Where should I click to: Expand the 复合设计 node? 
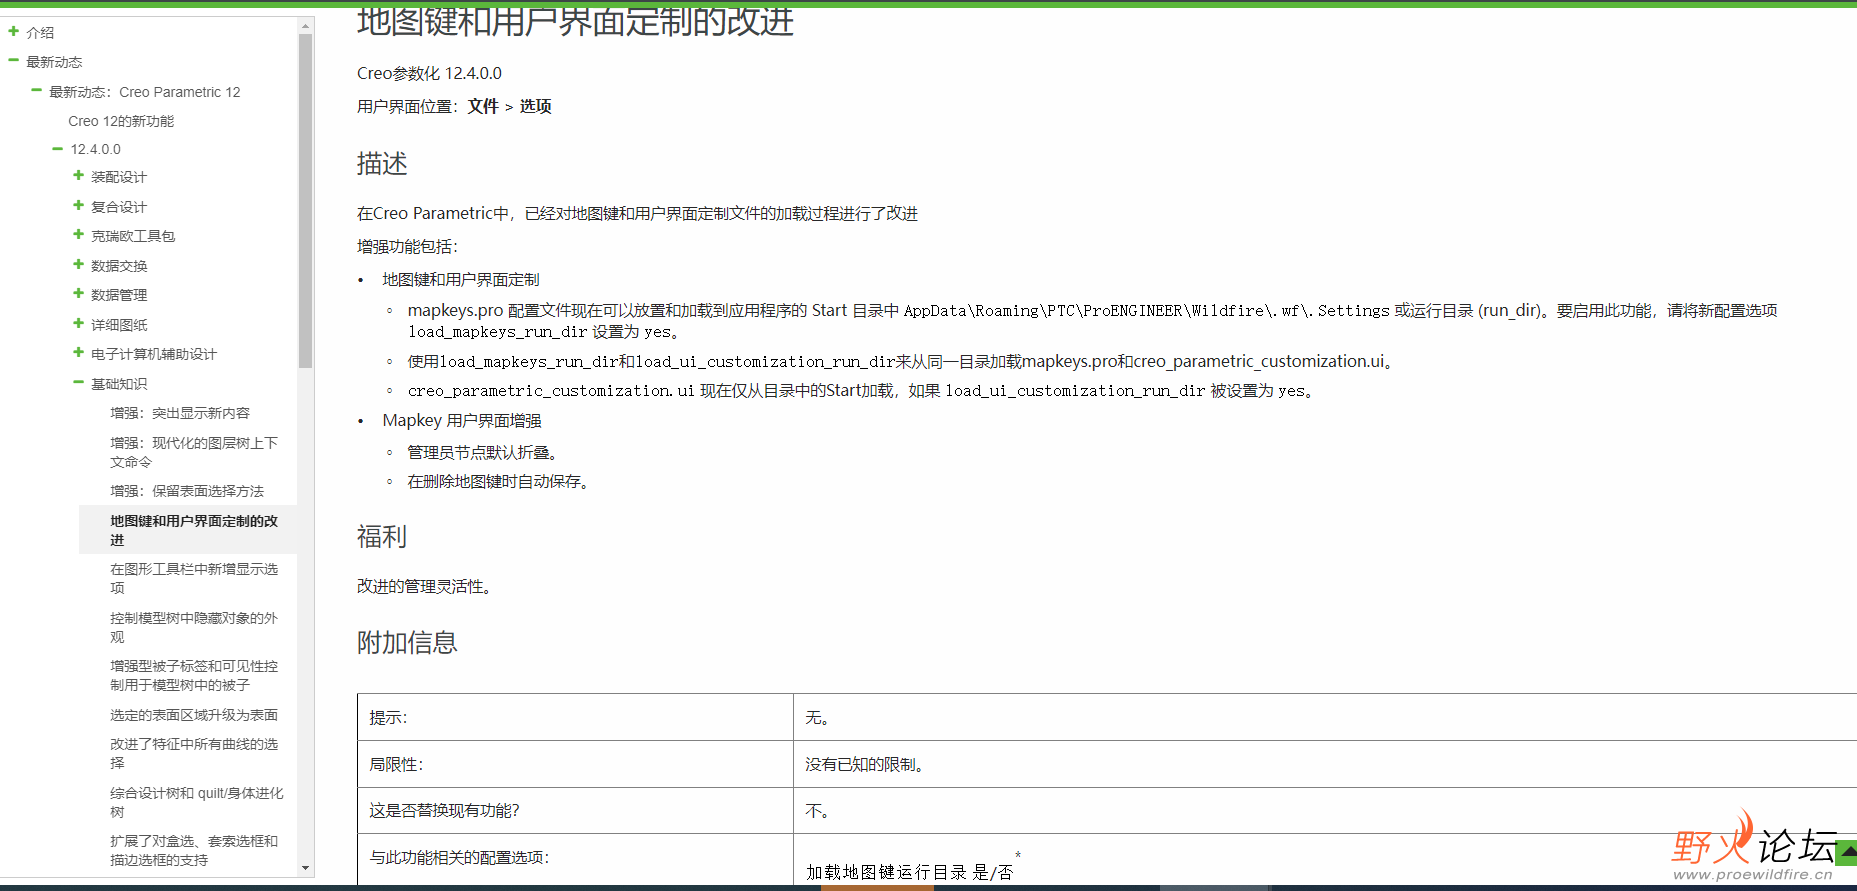point(78,206)
